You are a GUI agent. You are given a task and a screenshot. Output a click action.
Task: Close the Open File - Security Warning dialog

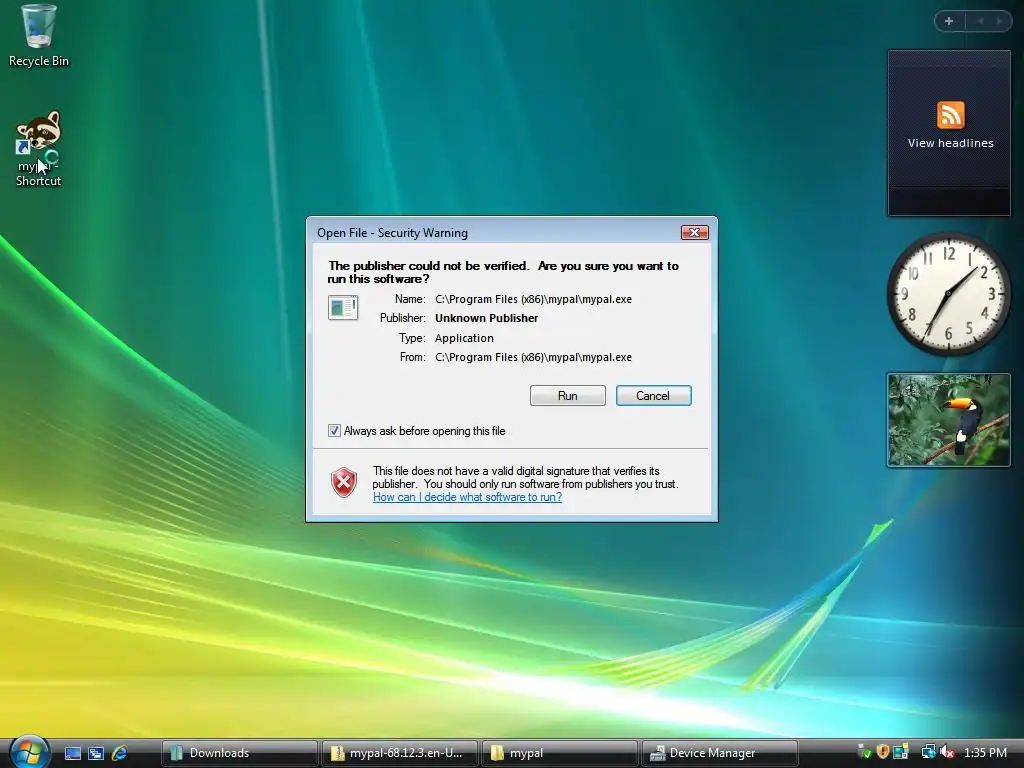pos(694,232)
